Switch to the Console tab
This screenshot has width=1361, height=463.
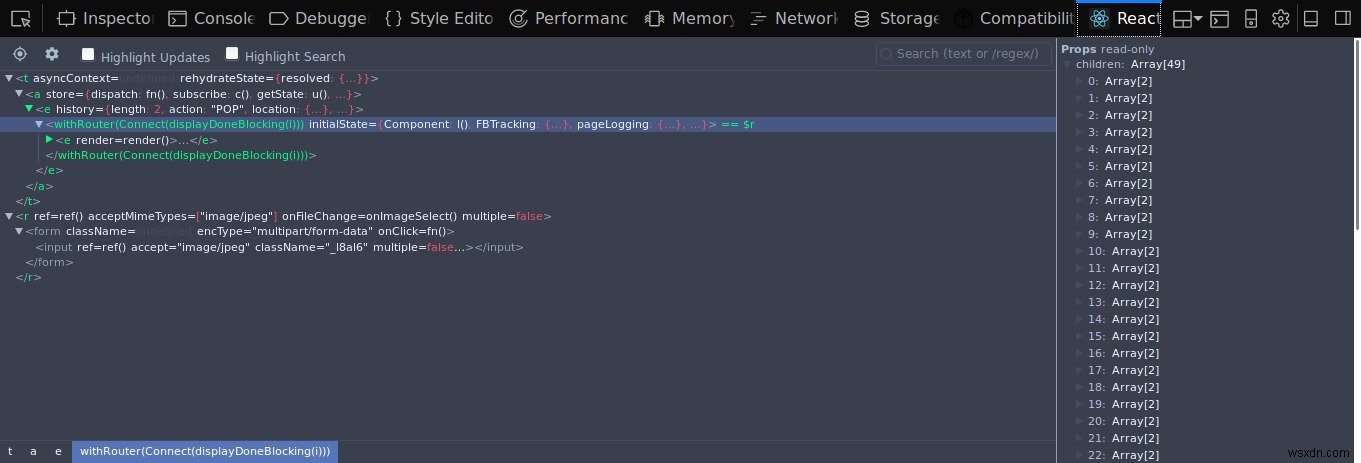(211, 18)
